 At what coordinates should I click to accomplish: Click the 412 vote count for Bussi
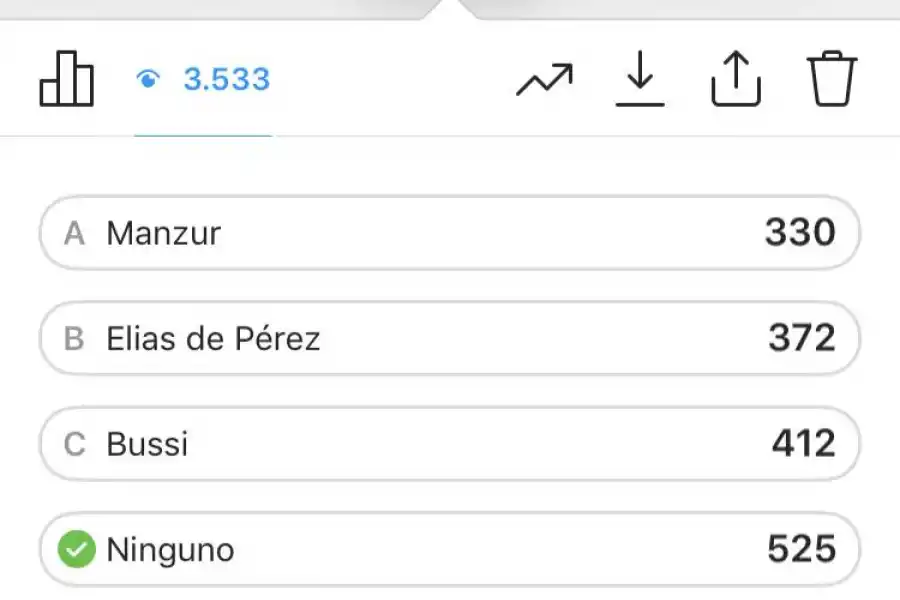tap(802, 444)
